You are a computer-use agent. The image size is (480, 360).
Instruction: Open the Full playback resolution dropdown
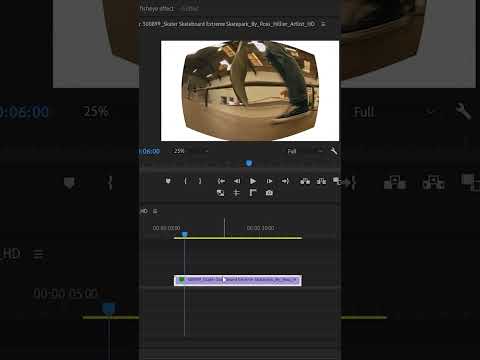click(305, 151)
